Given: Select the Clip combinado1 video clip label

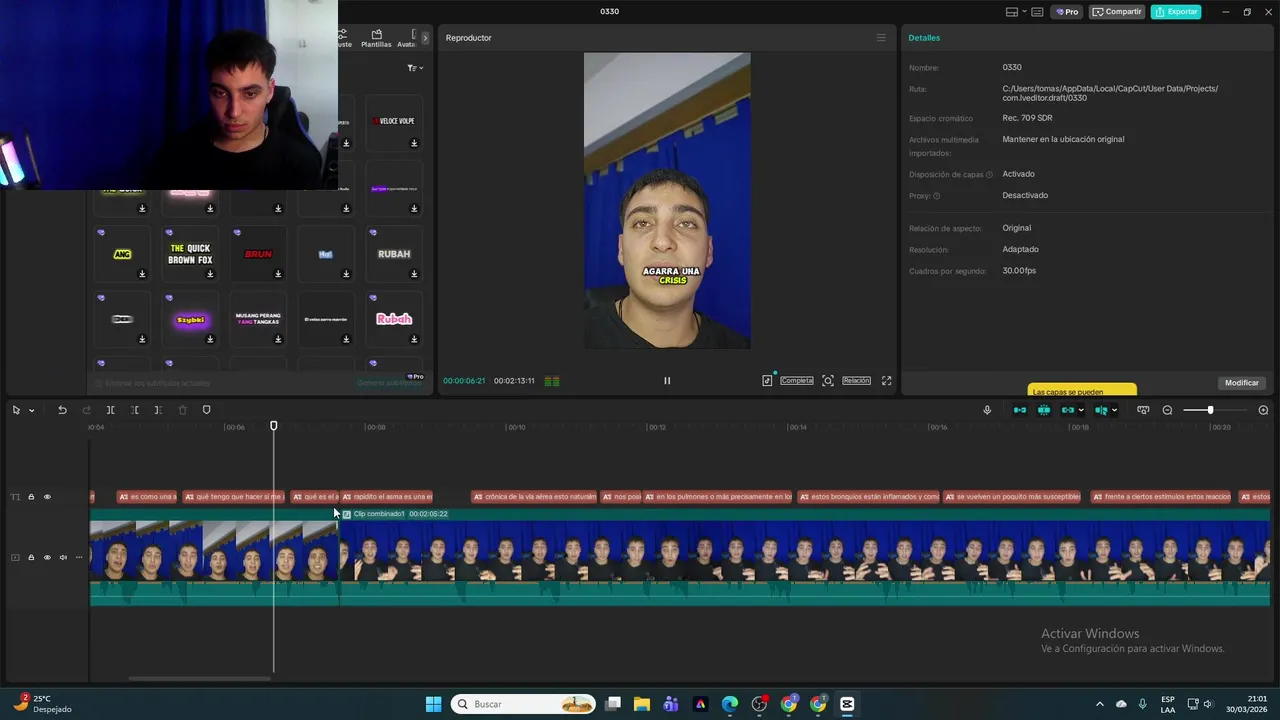Looking at the screenshot, I should pyautogui.click(x=379, y=514).
